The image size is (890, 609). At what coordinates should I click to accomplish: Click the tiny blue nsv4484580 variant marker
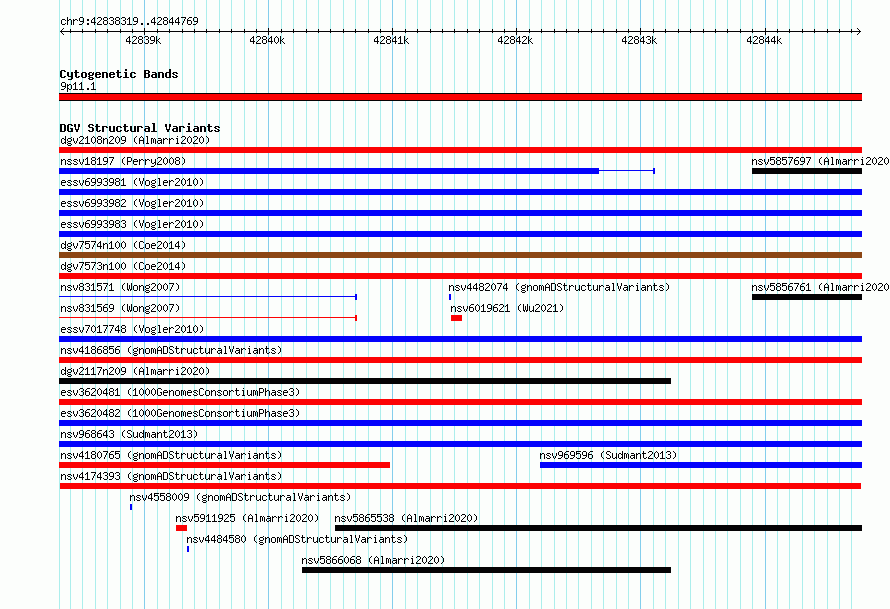click(188, 549)
